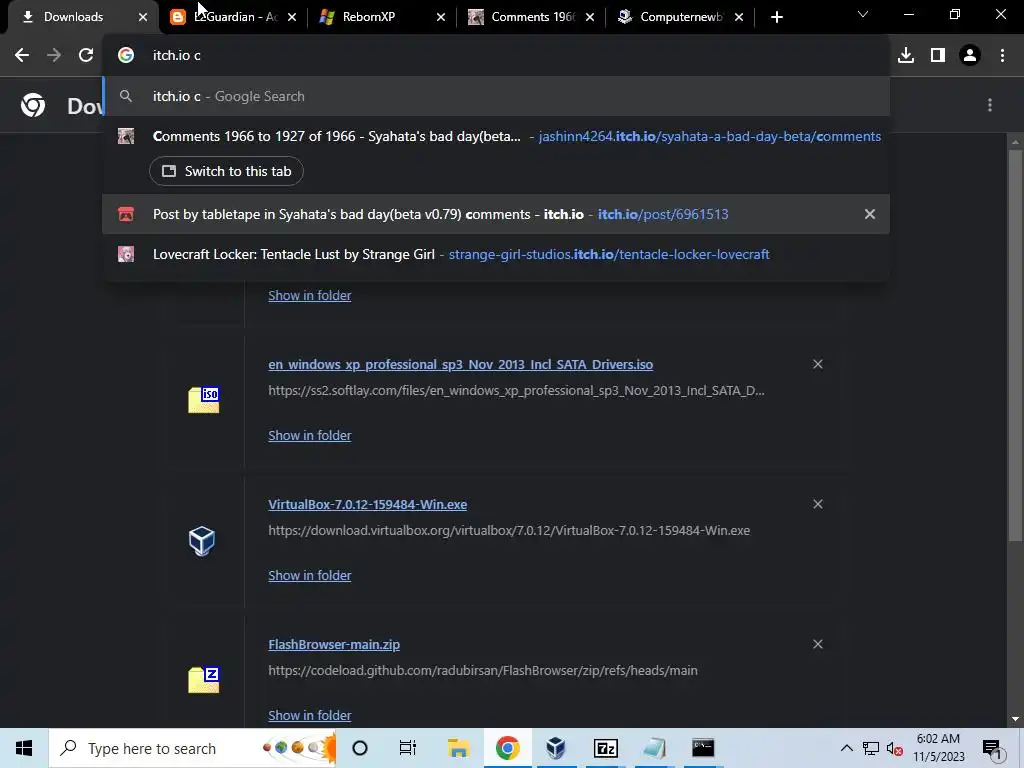
Task: Remove FlashBrowser-main.zip from list
Action: pyautogui.click(x=818, y=645)
